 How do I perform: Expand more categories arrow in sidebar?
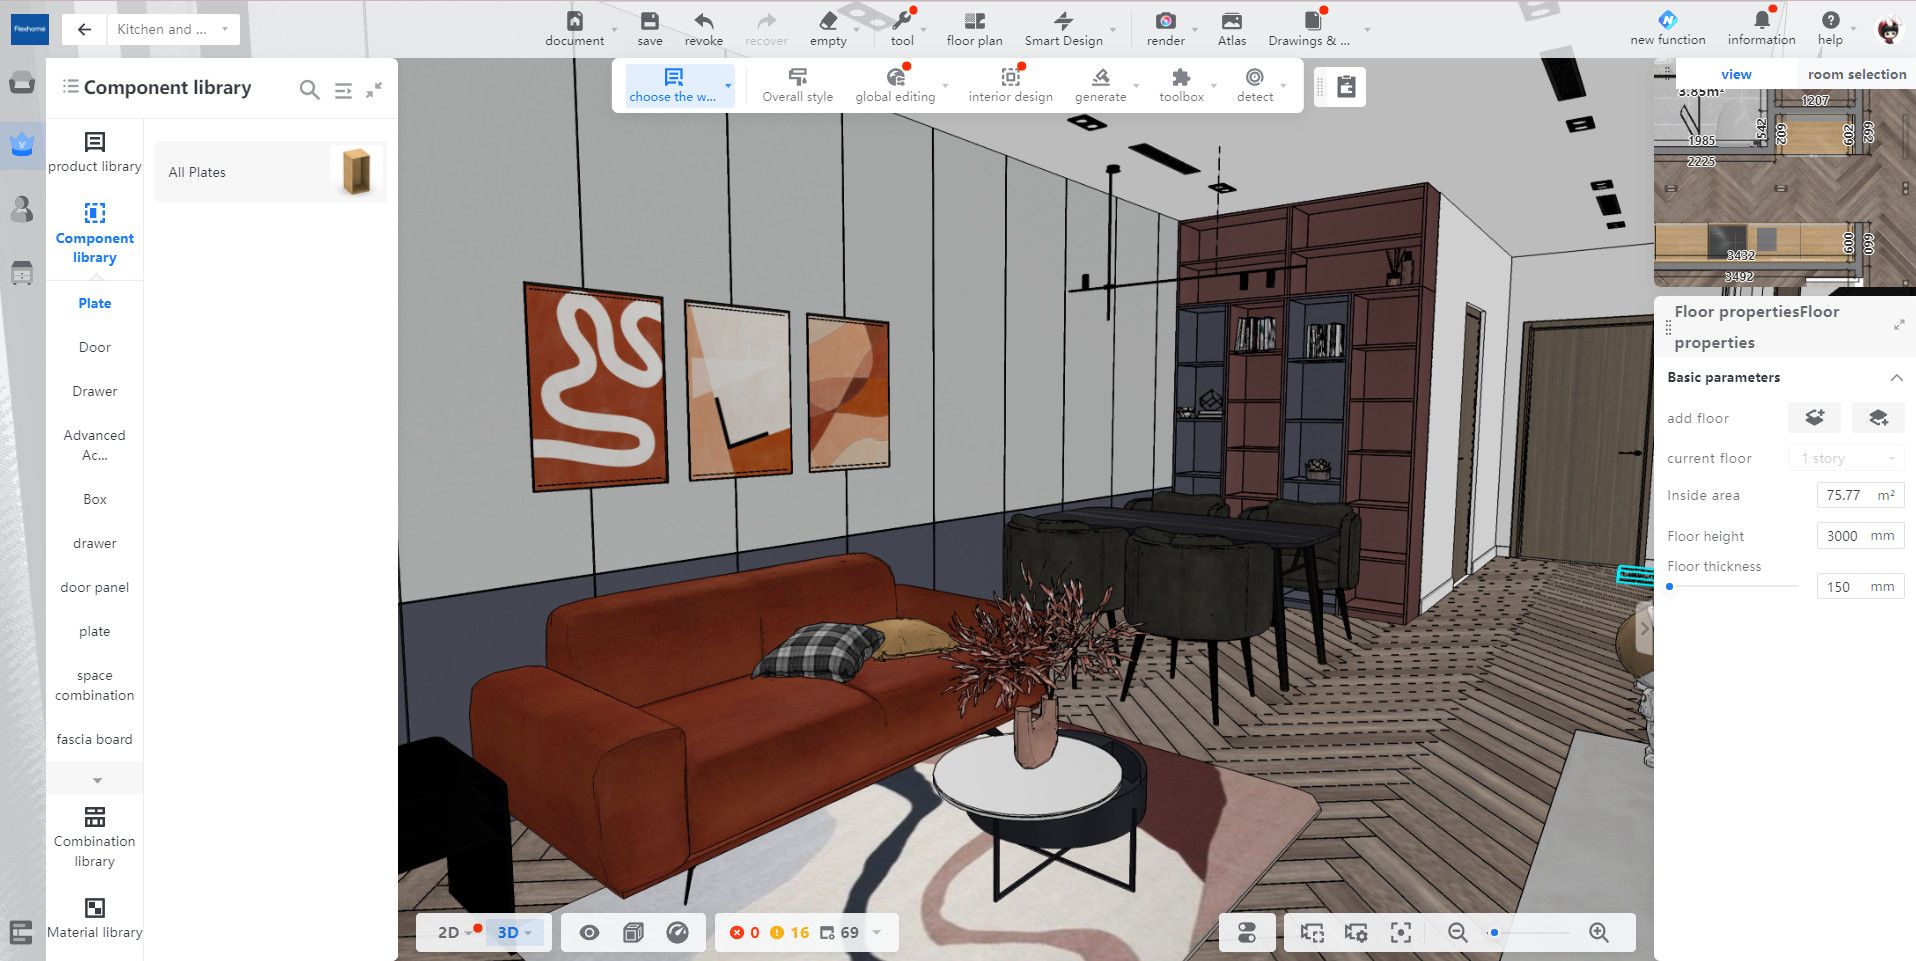(x=97, y=780)
